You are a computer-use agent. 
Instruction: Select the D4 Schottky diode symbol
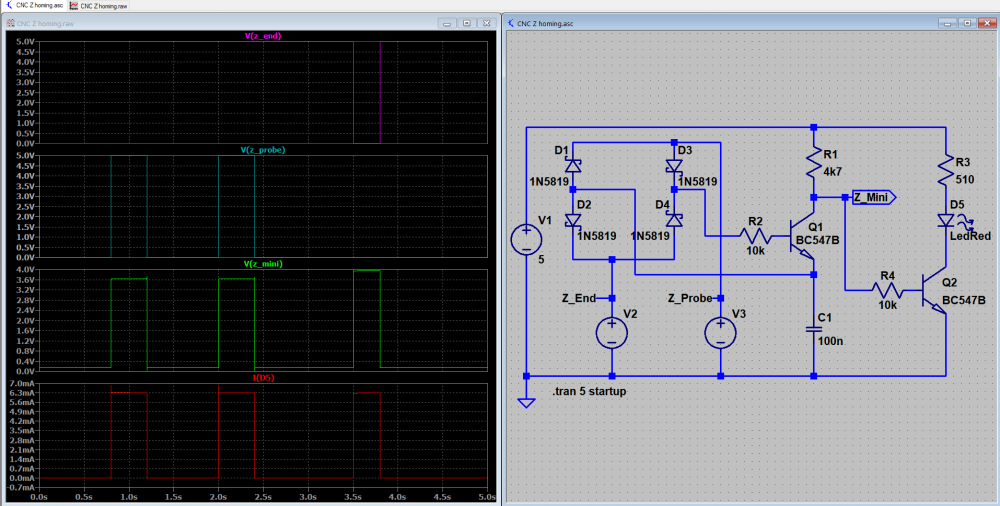pyautogui.click(x=674, y=221)
